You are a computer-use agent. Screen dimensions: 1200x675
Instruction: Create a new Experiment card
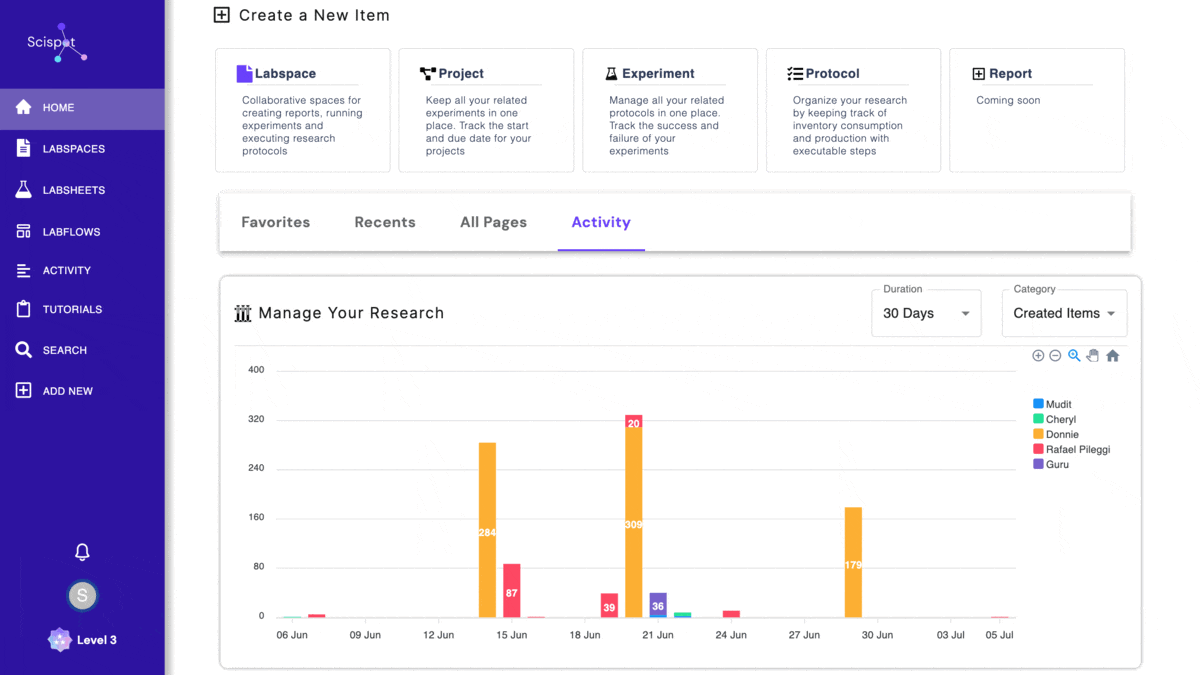(669, 110)
